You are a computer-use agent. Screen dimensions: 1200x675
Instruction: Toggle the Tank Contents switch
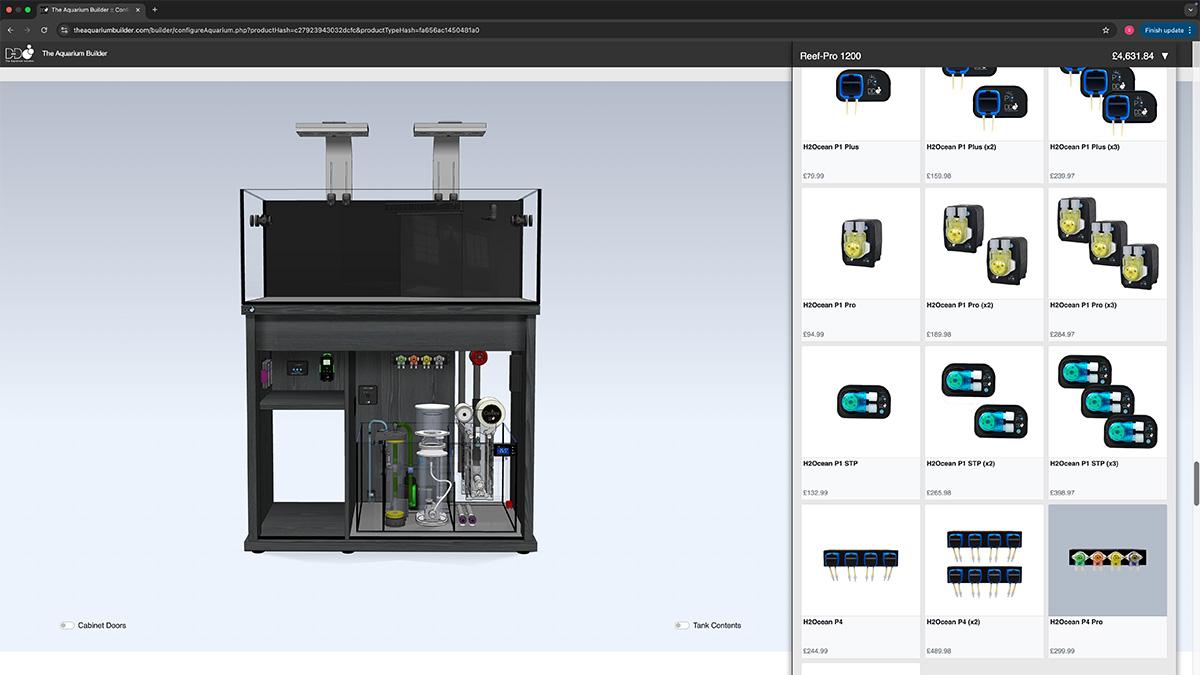pos(682,625)
